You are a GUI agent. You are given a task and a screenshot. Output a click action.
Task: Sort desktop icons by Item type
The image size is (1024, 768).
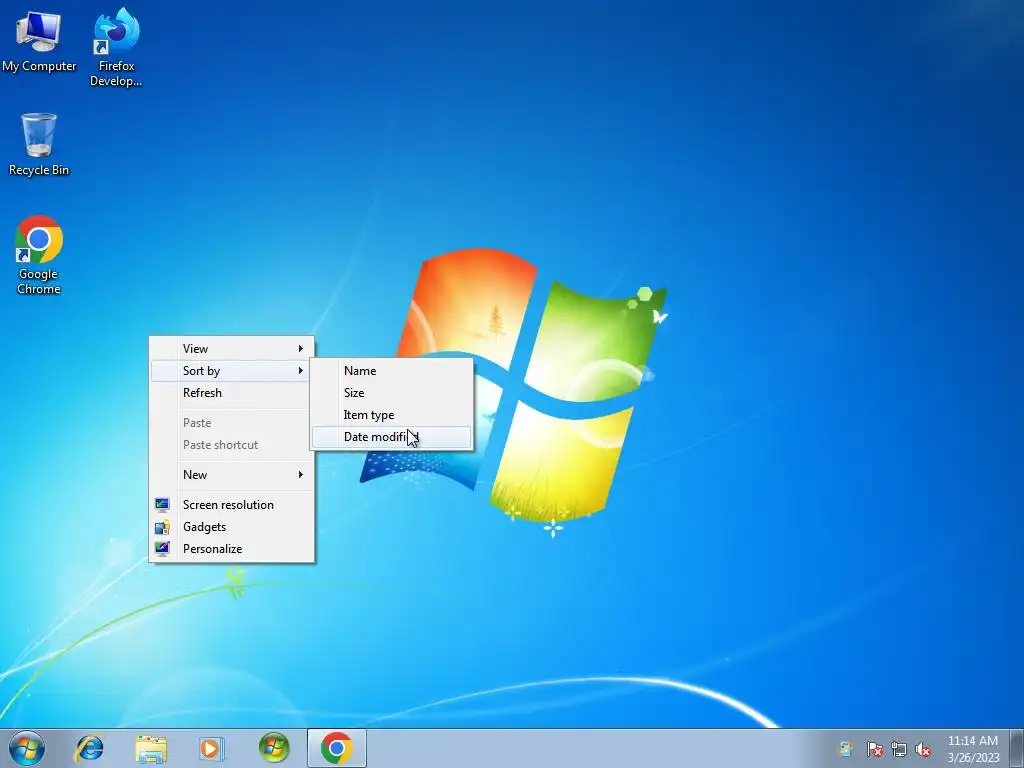click(391, 415)
